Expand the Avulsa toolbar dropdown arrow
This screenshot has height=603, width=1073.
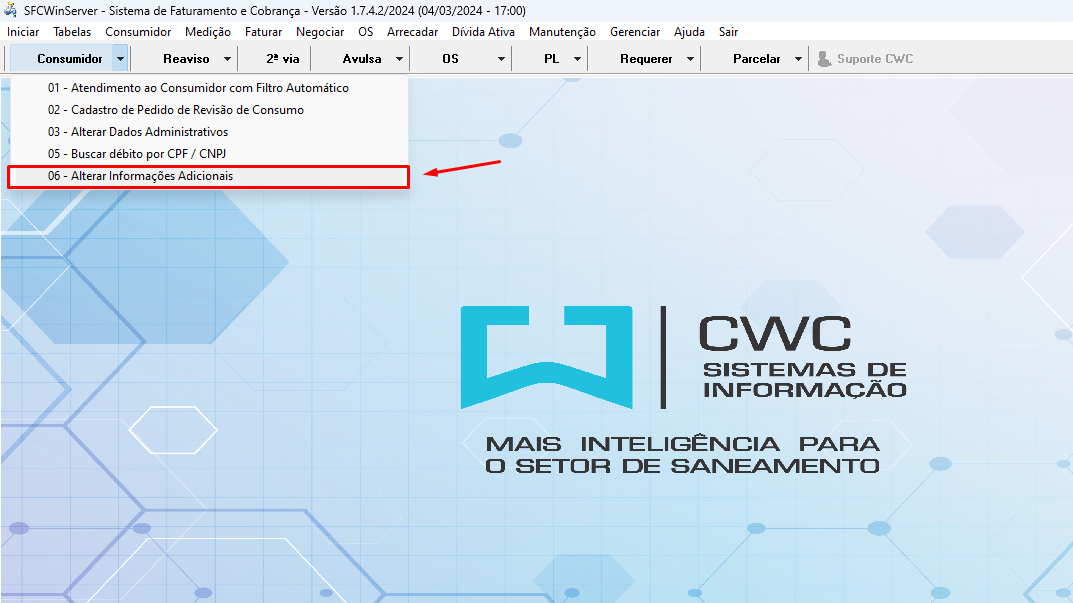click(399, 59)
